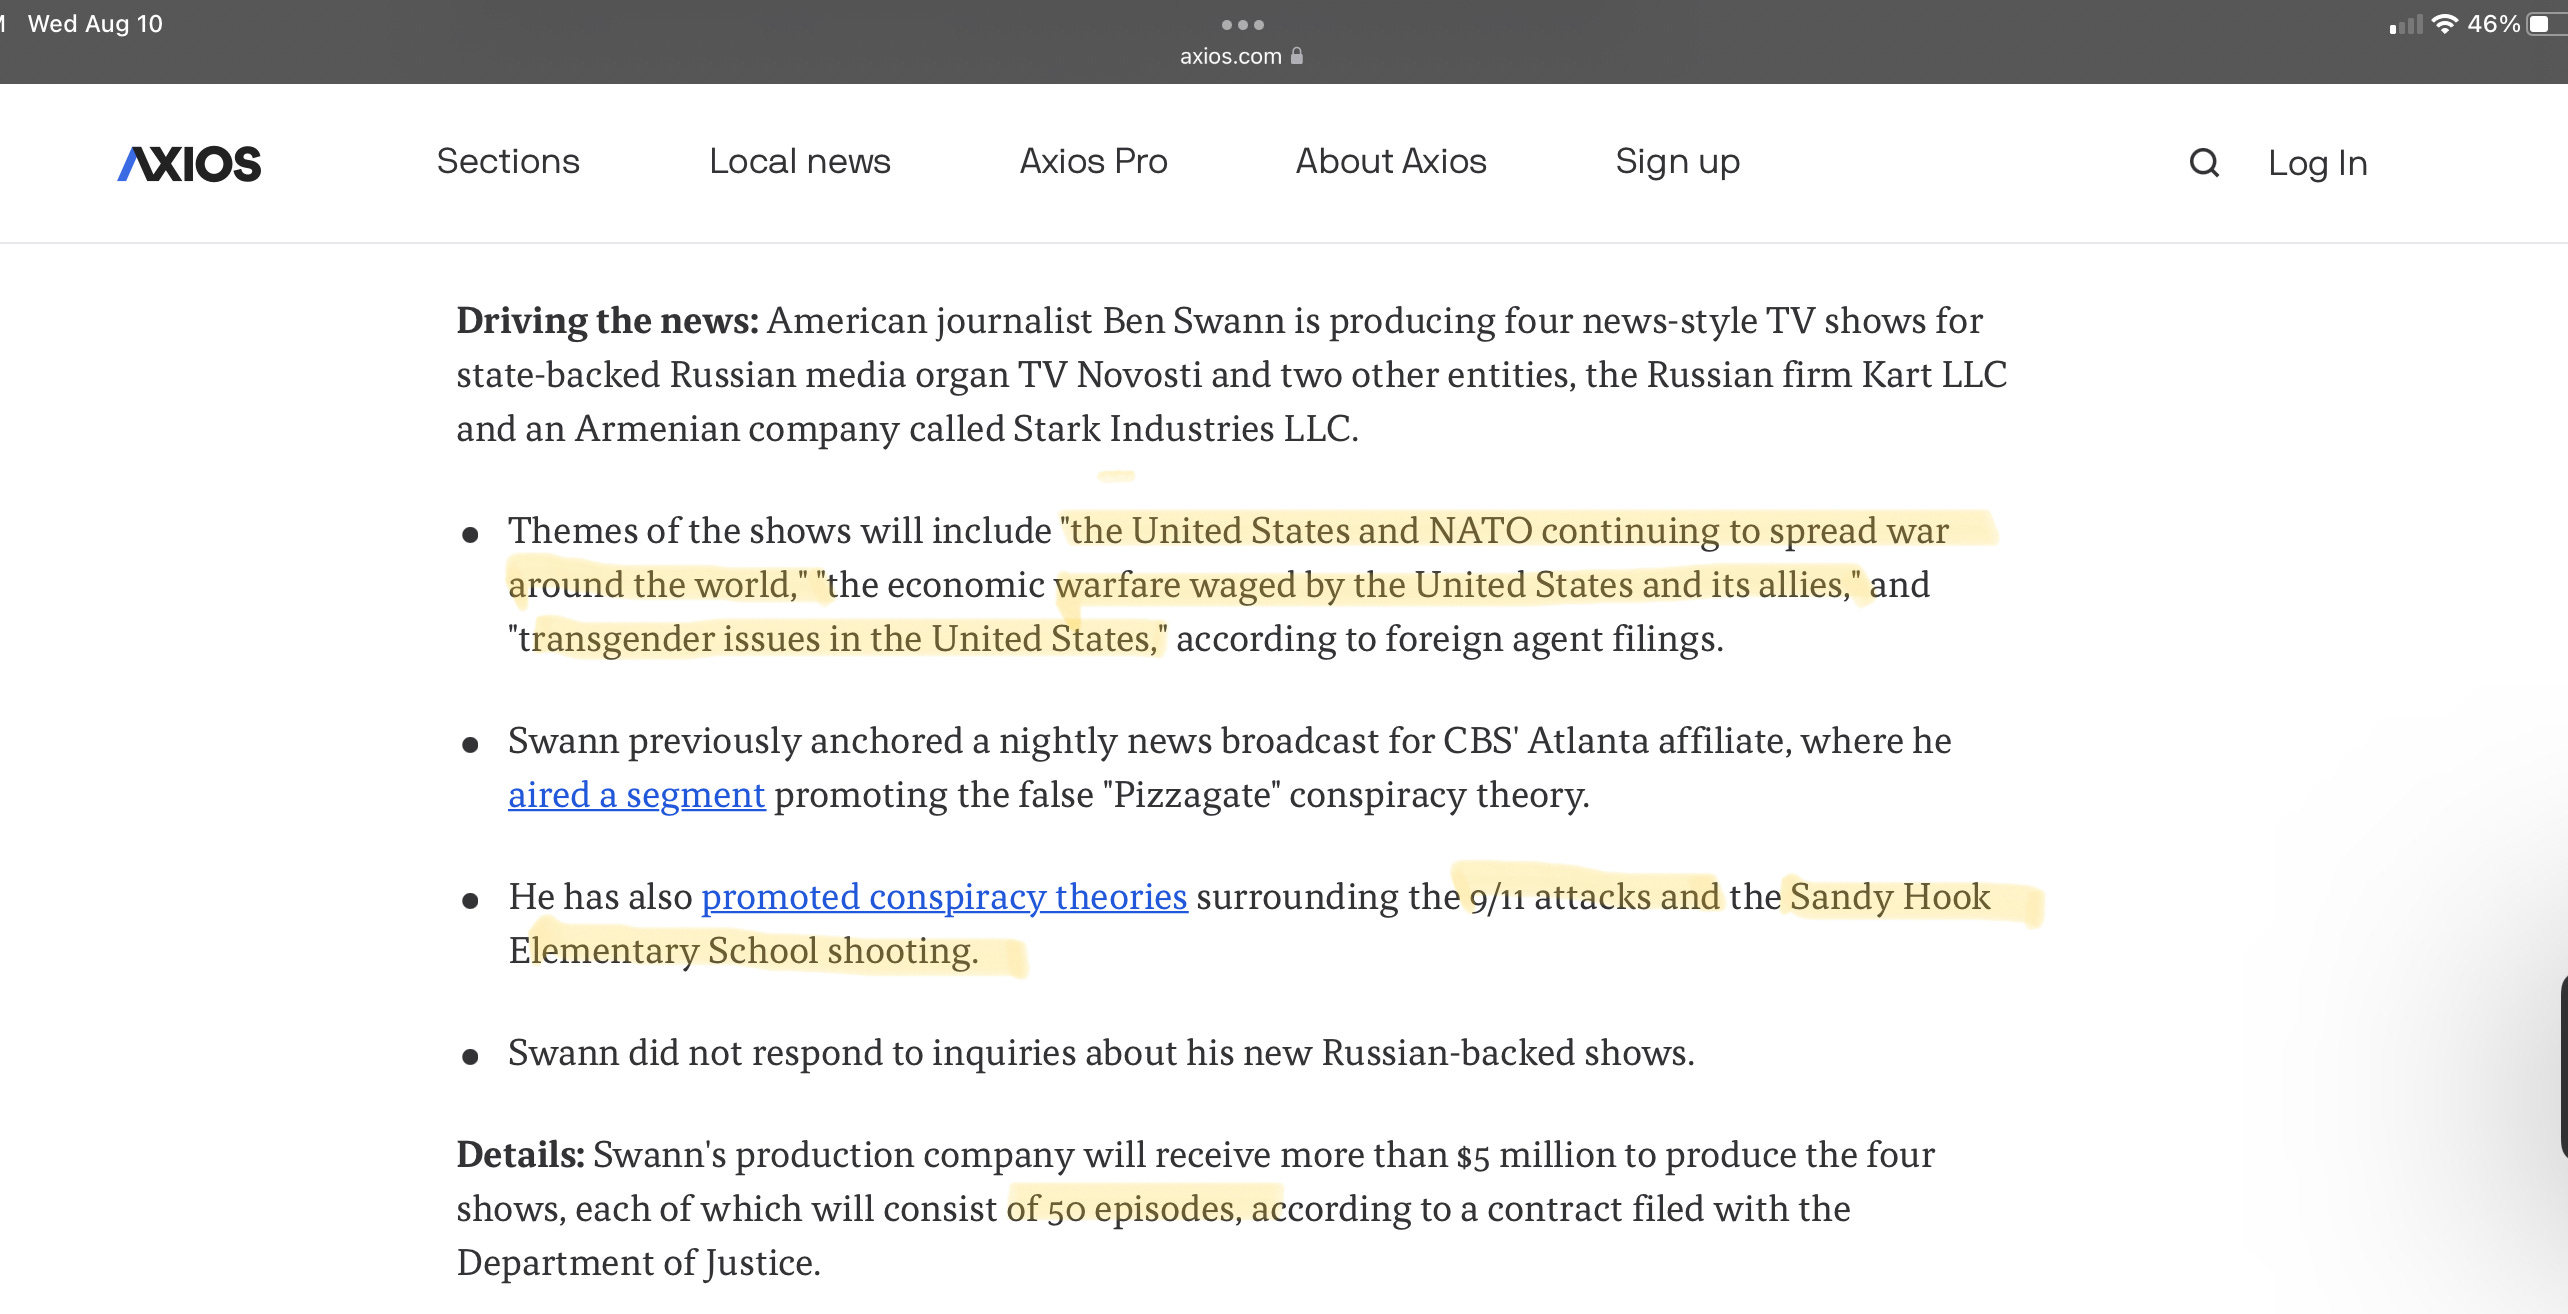
Task: Go to Local news
Action: click(x=799, y=161)
